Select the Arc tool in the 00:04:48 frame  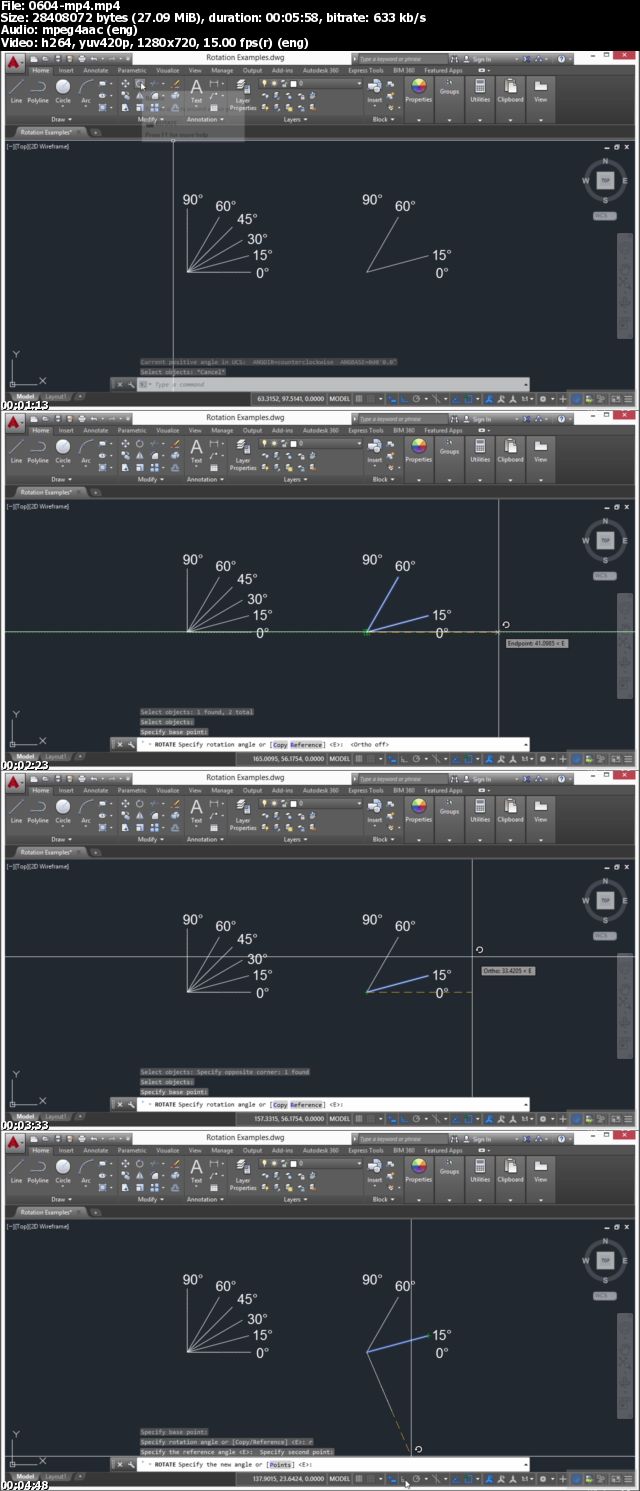[86, 1170]
